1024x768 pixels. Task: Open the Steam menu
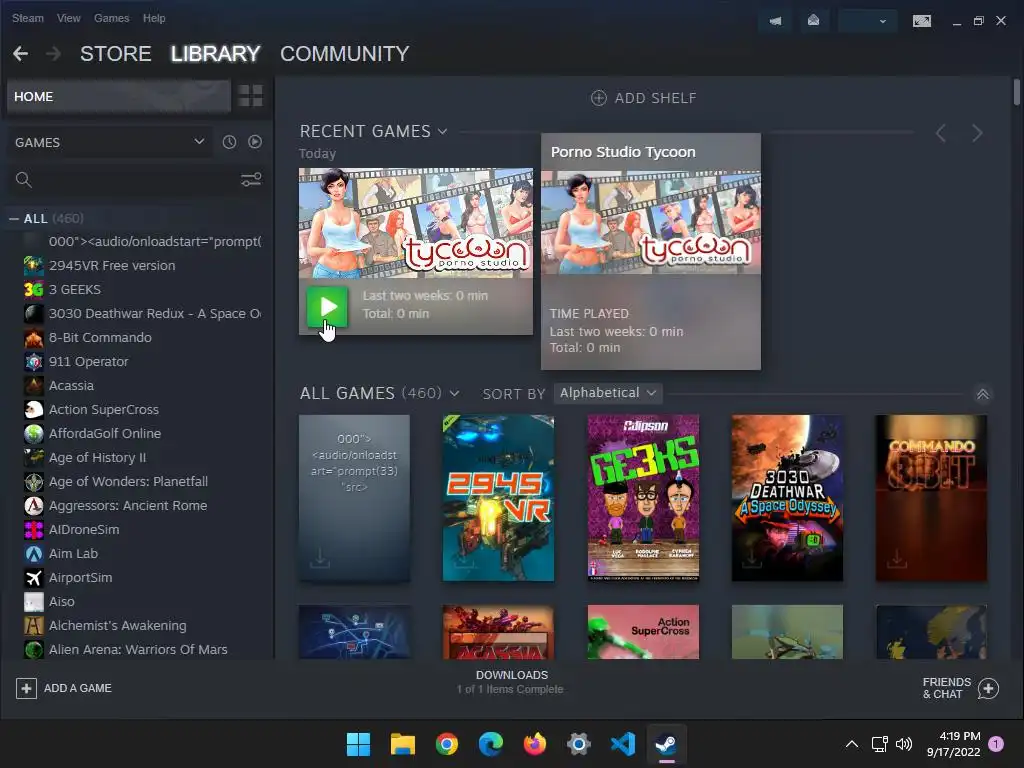click(x=27, y=18)
